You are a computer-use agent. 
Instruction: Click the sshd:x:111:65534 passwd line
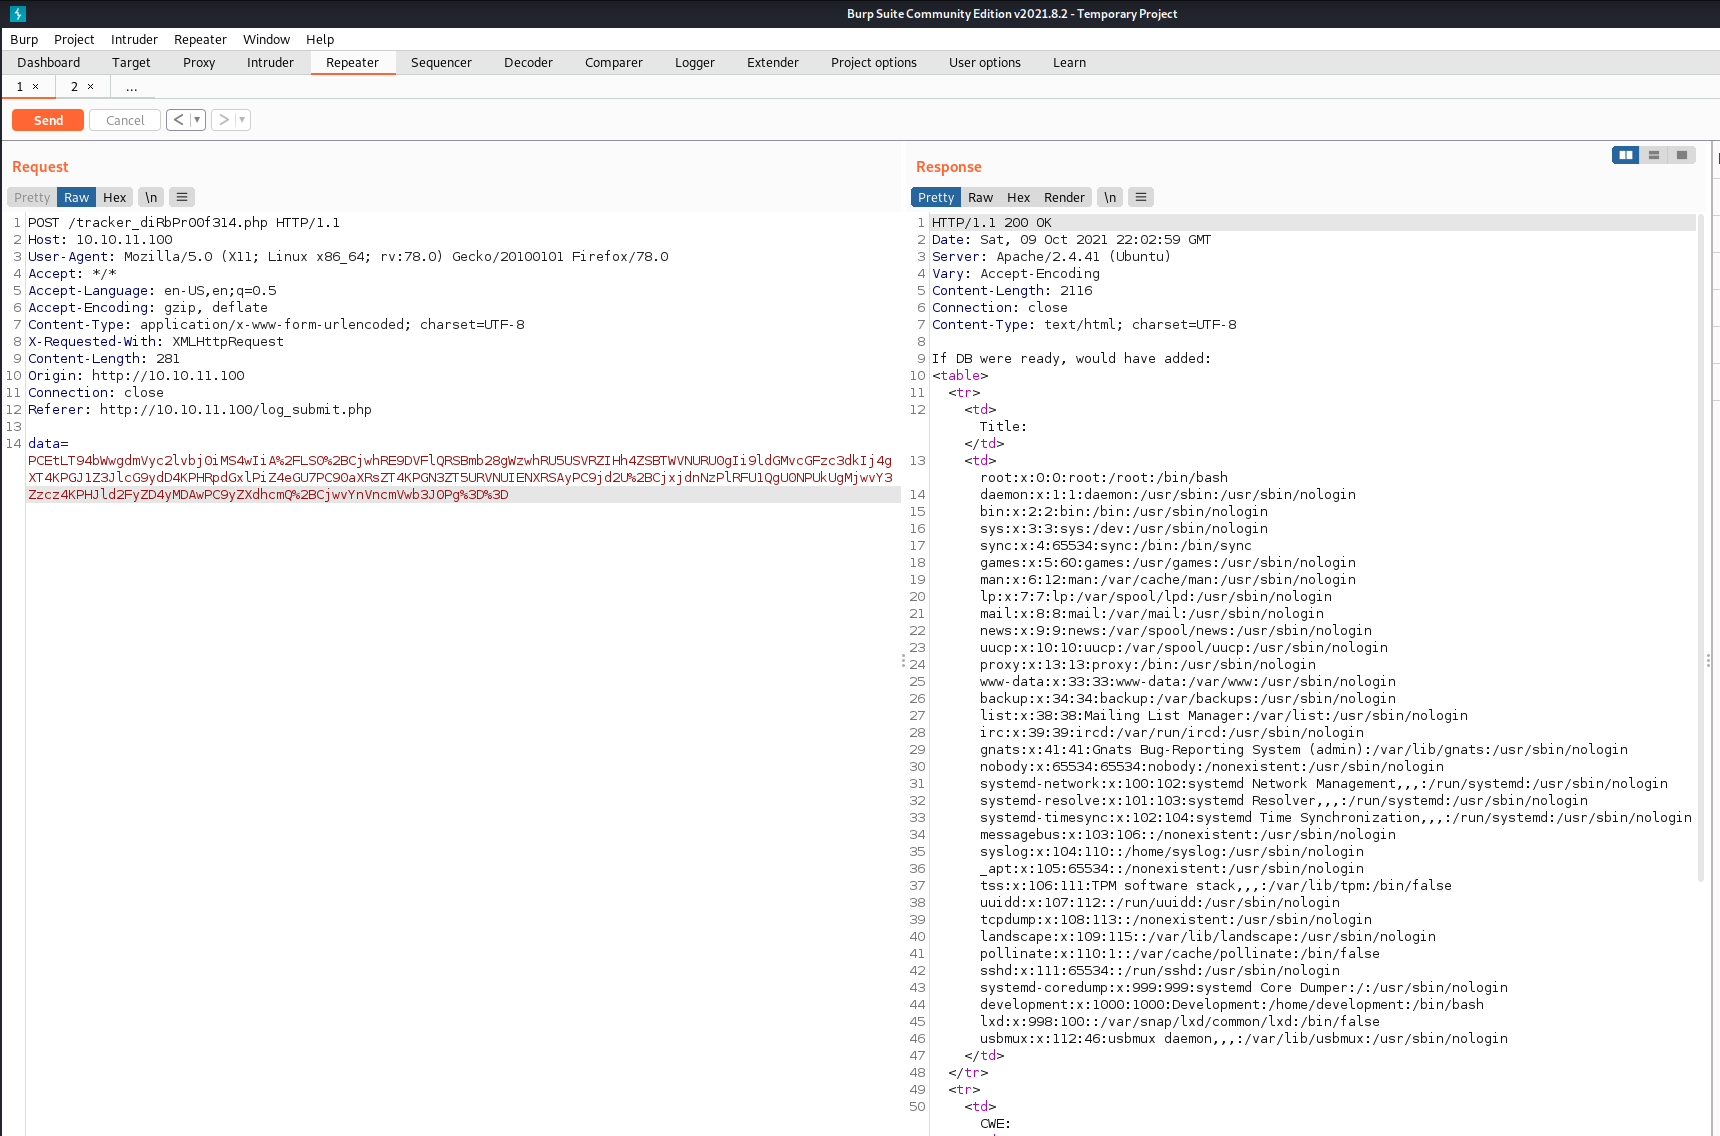[1160, 971]
